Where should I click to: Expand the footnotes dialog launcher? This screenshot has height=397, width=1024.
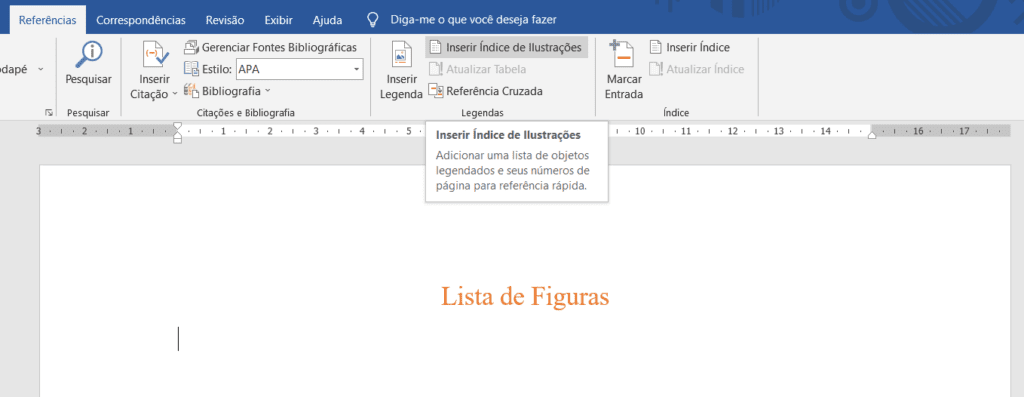click(x=48, y=113)
